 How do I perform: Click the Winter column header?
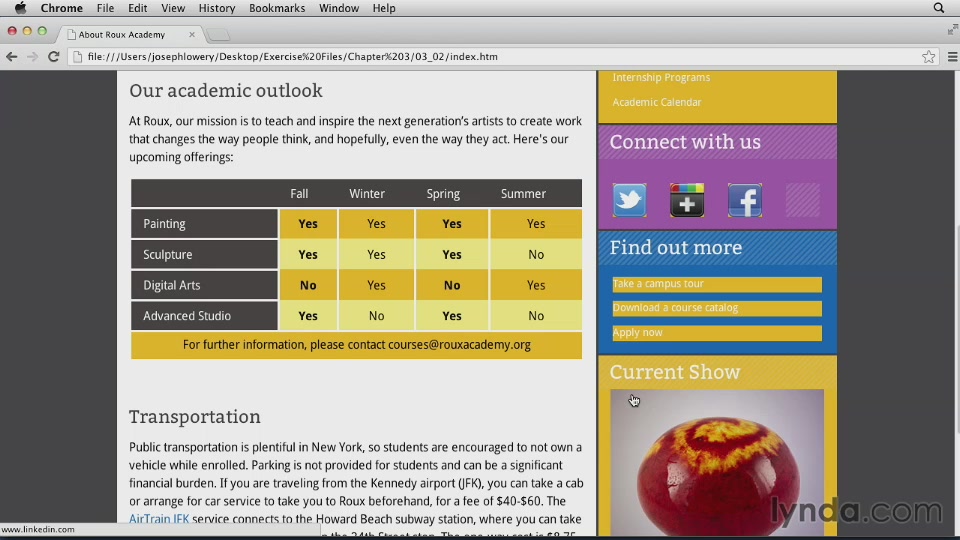367,193
